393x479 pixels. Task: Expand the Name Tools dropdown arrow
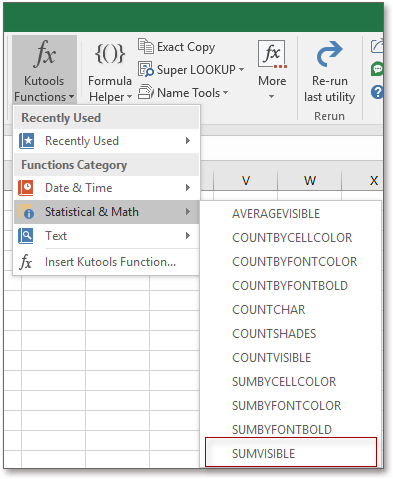(226, 92)
